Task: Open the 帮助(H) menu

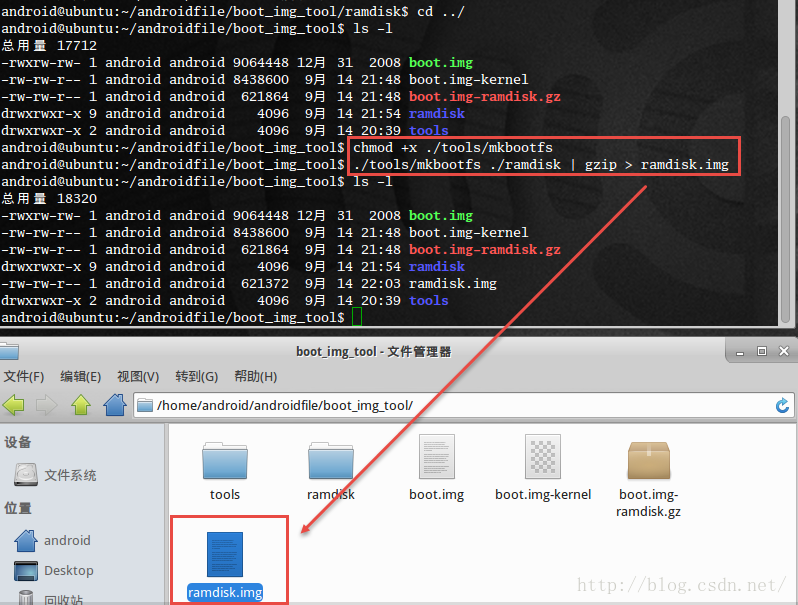Action: point(255,377)
